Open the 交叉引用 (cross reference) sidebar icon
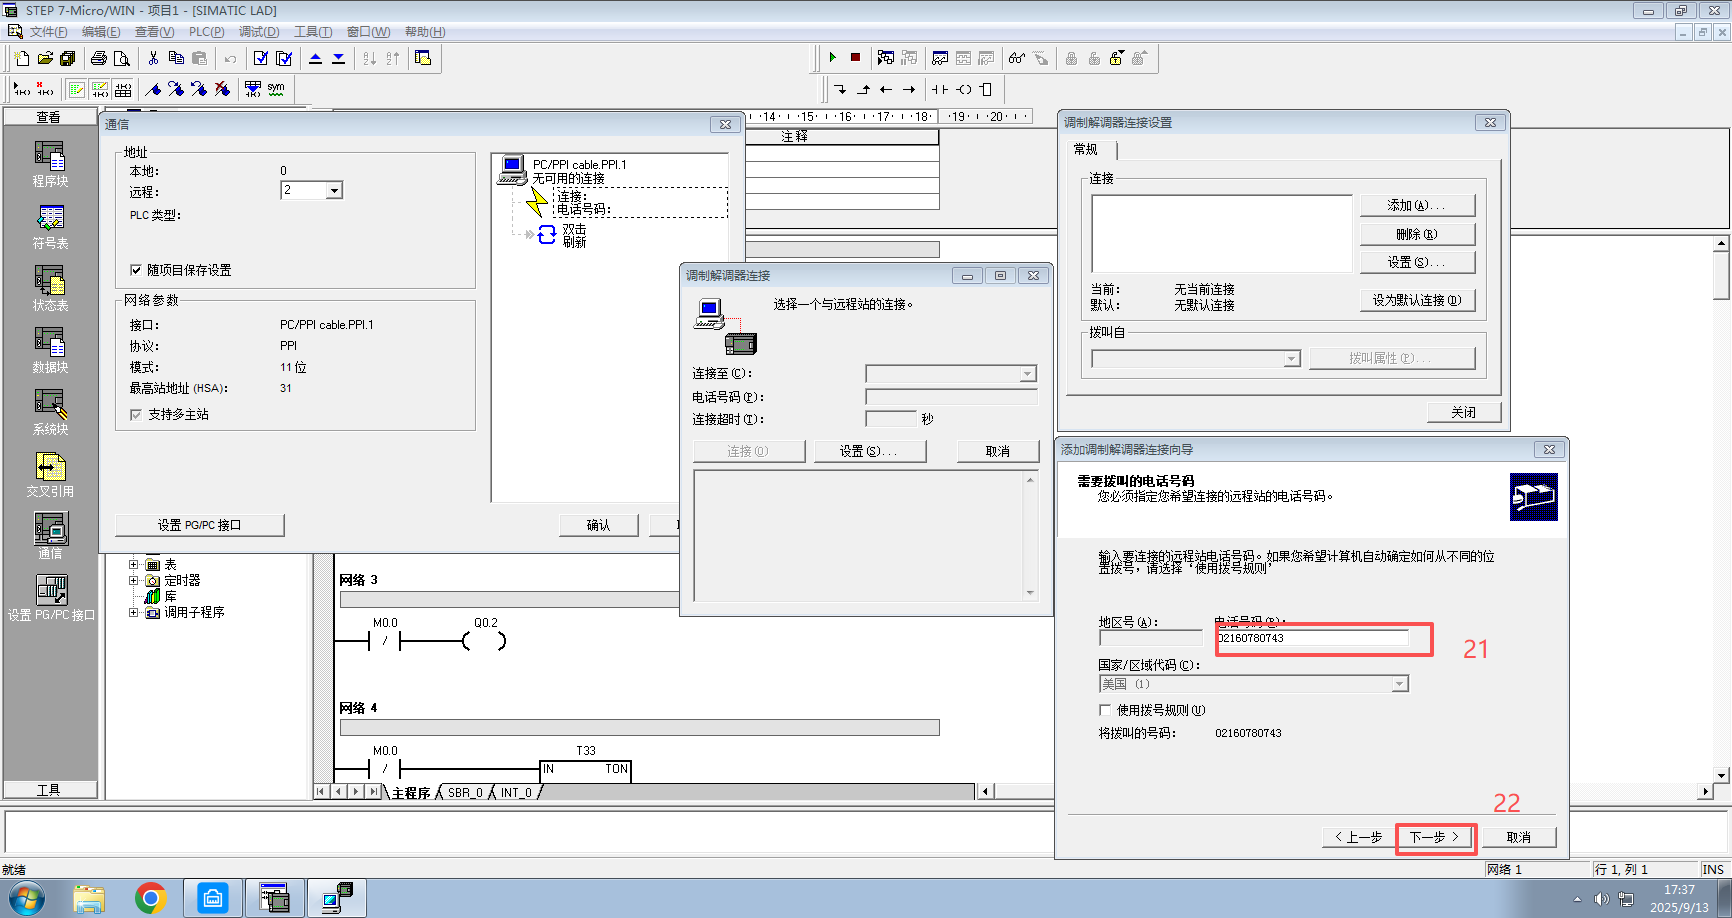The image size is (1732, 918). pos(50,474)
